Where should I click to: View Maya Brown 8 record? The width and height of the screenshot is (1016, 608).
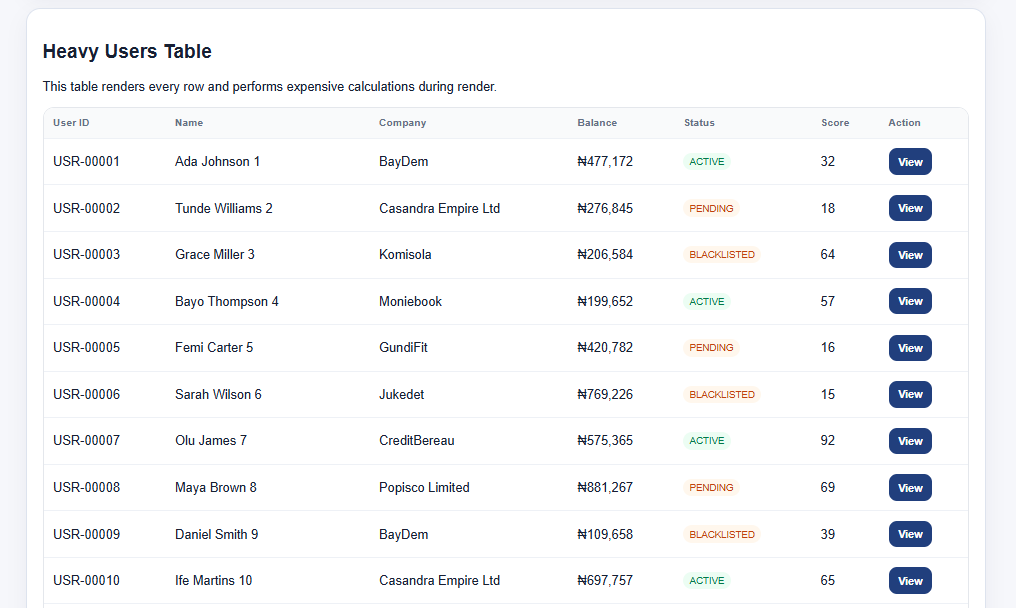[x=910, y=487]
